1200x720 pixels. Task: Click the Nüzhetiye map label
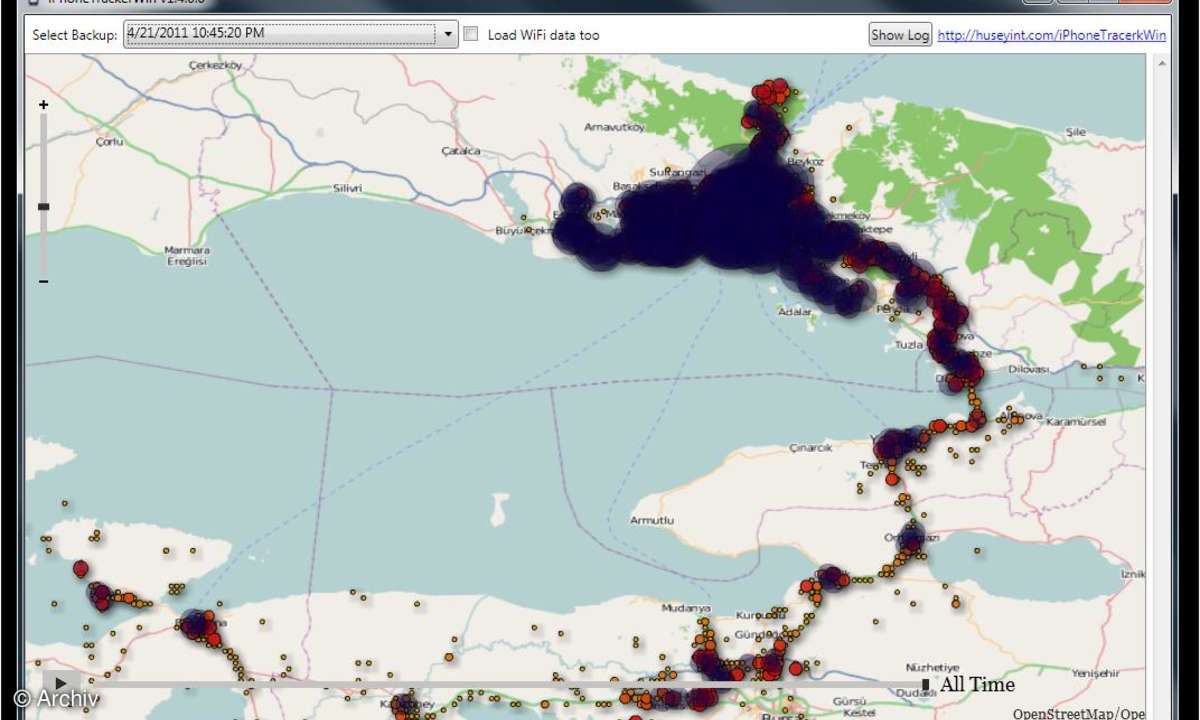pos(931,667)
